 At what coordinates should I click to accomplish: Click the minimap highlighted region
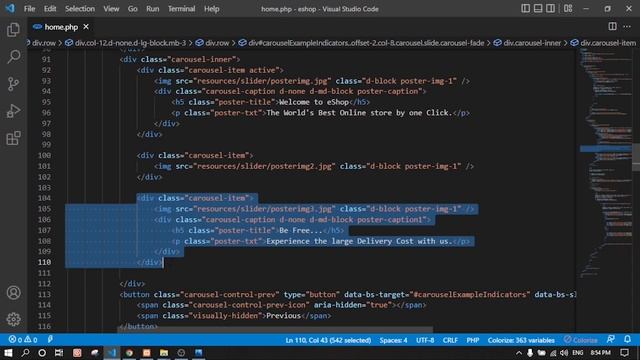click(606, 149)
